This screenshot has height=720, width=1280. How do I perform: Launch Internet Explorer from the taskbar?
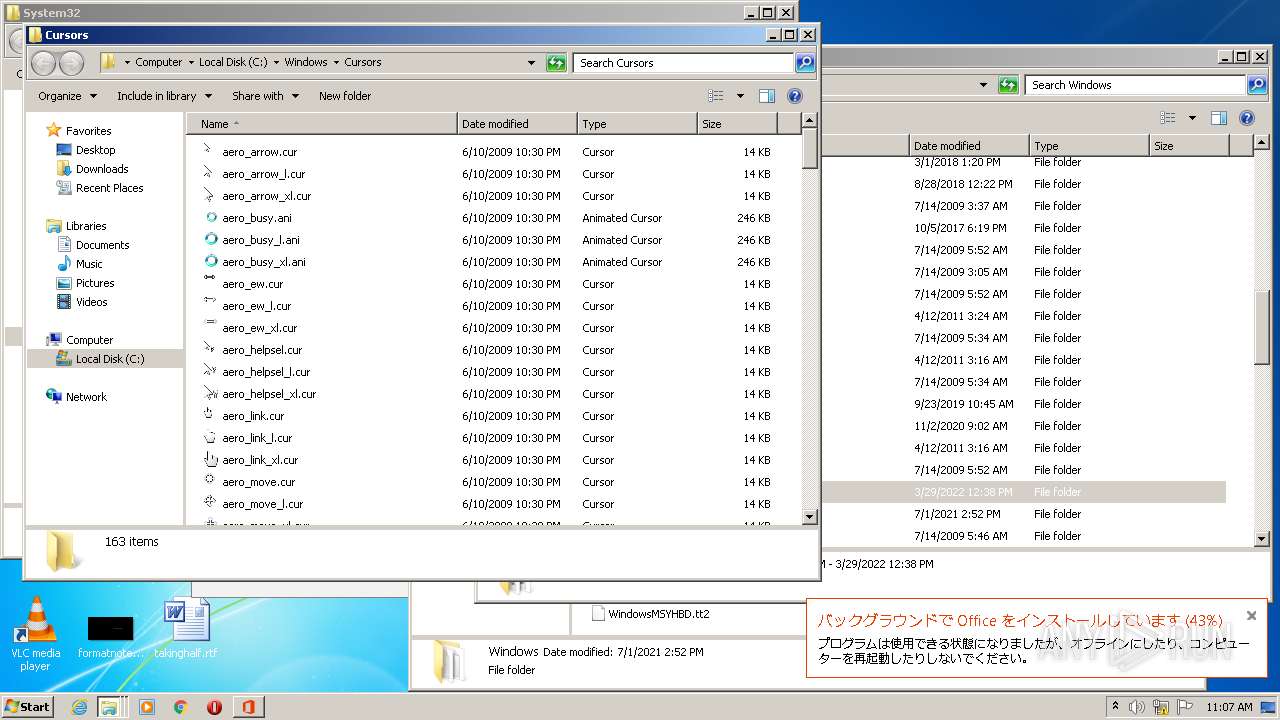click(79, 707)
